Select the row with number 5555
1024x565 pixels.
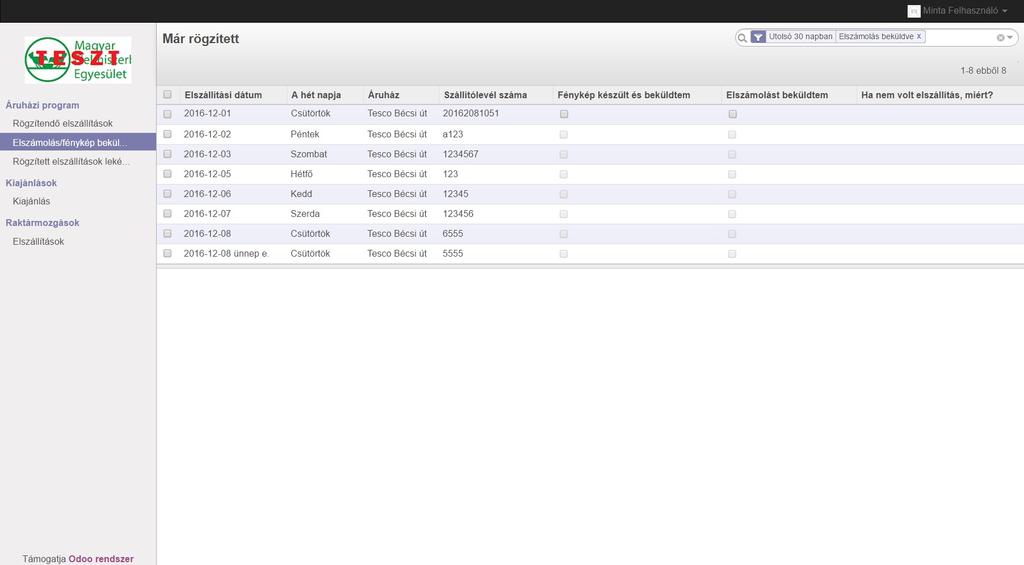(x=167, y=253)
